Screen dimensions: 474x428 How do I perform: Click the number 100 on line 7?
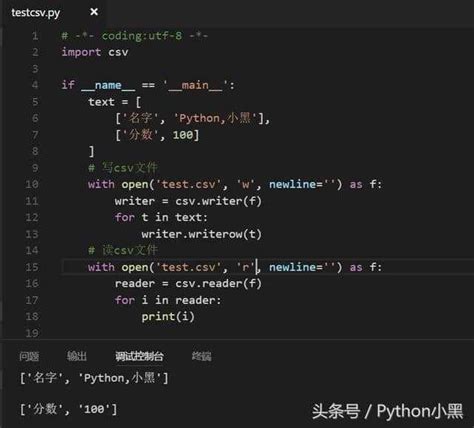coord(183,135)
